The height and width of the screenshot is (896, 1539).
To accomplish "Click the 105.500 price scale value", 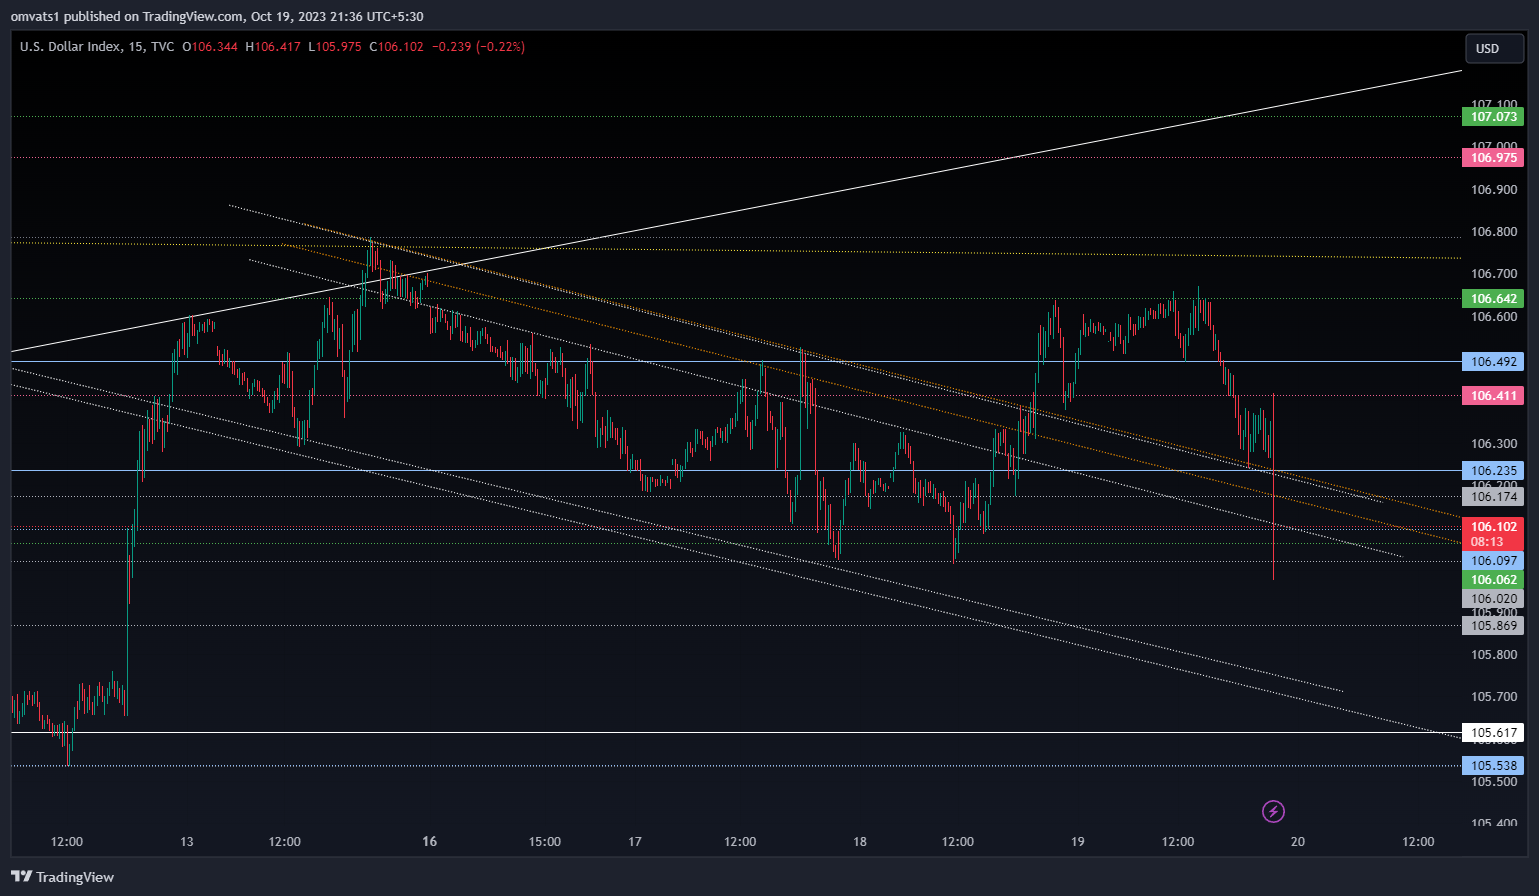I will pos(1494,782).
